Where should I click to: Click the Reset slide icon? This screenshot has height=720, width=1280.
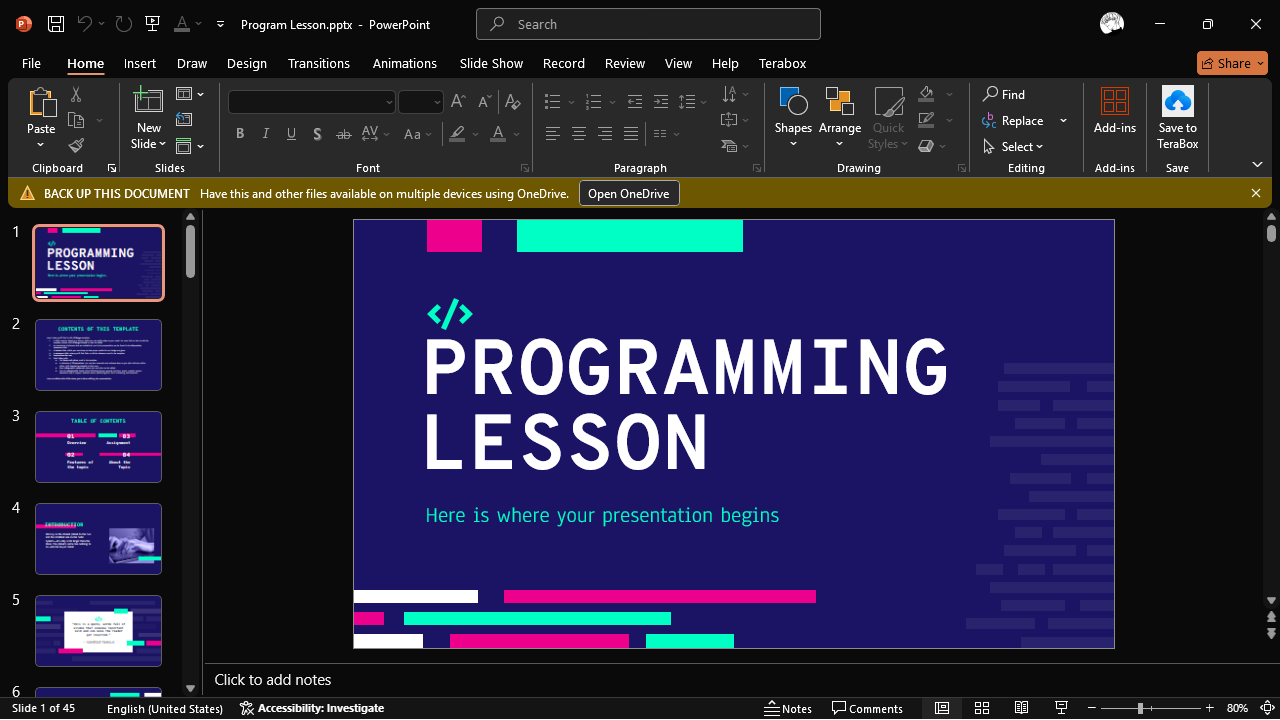[x=183, y=120]
